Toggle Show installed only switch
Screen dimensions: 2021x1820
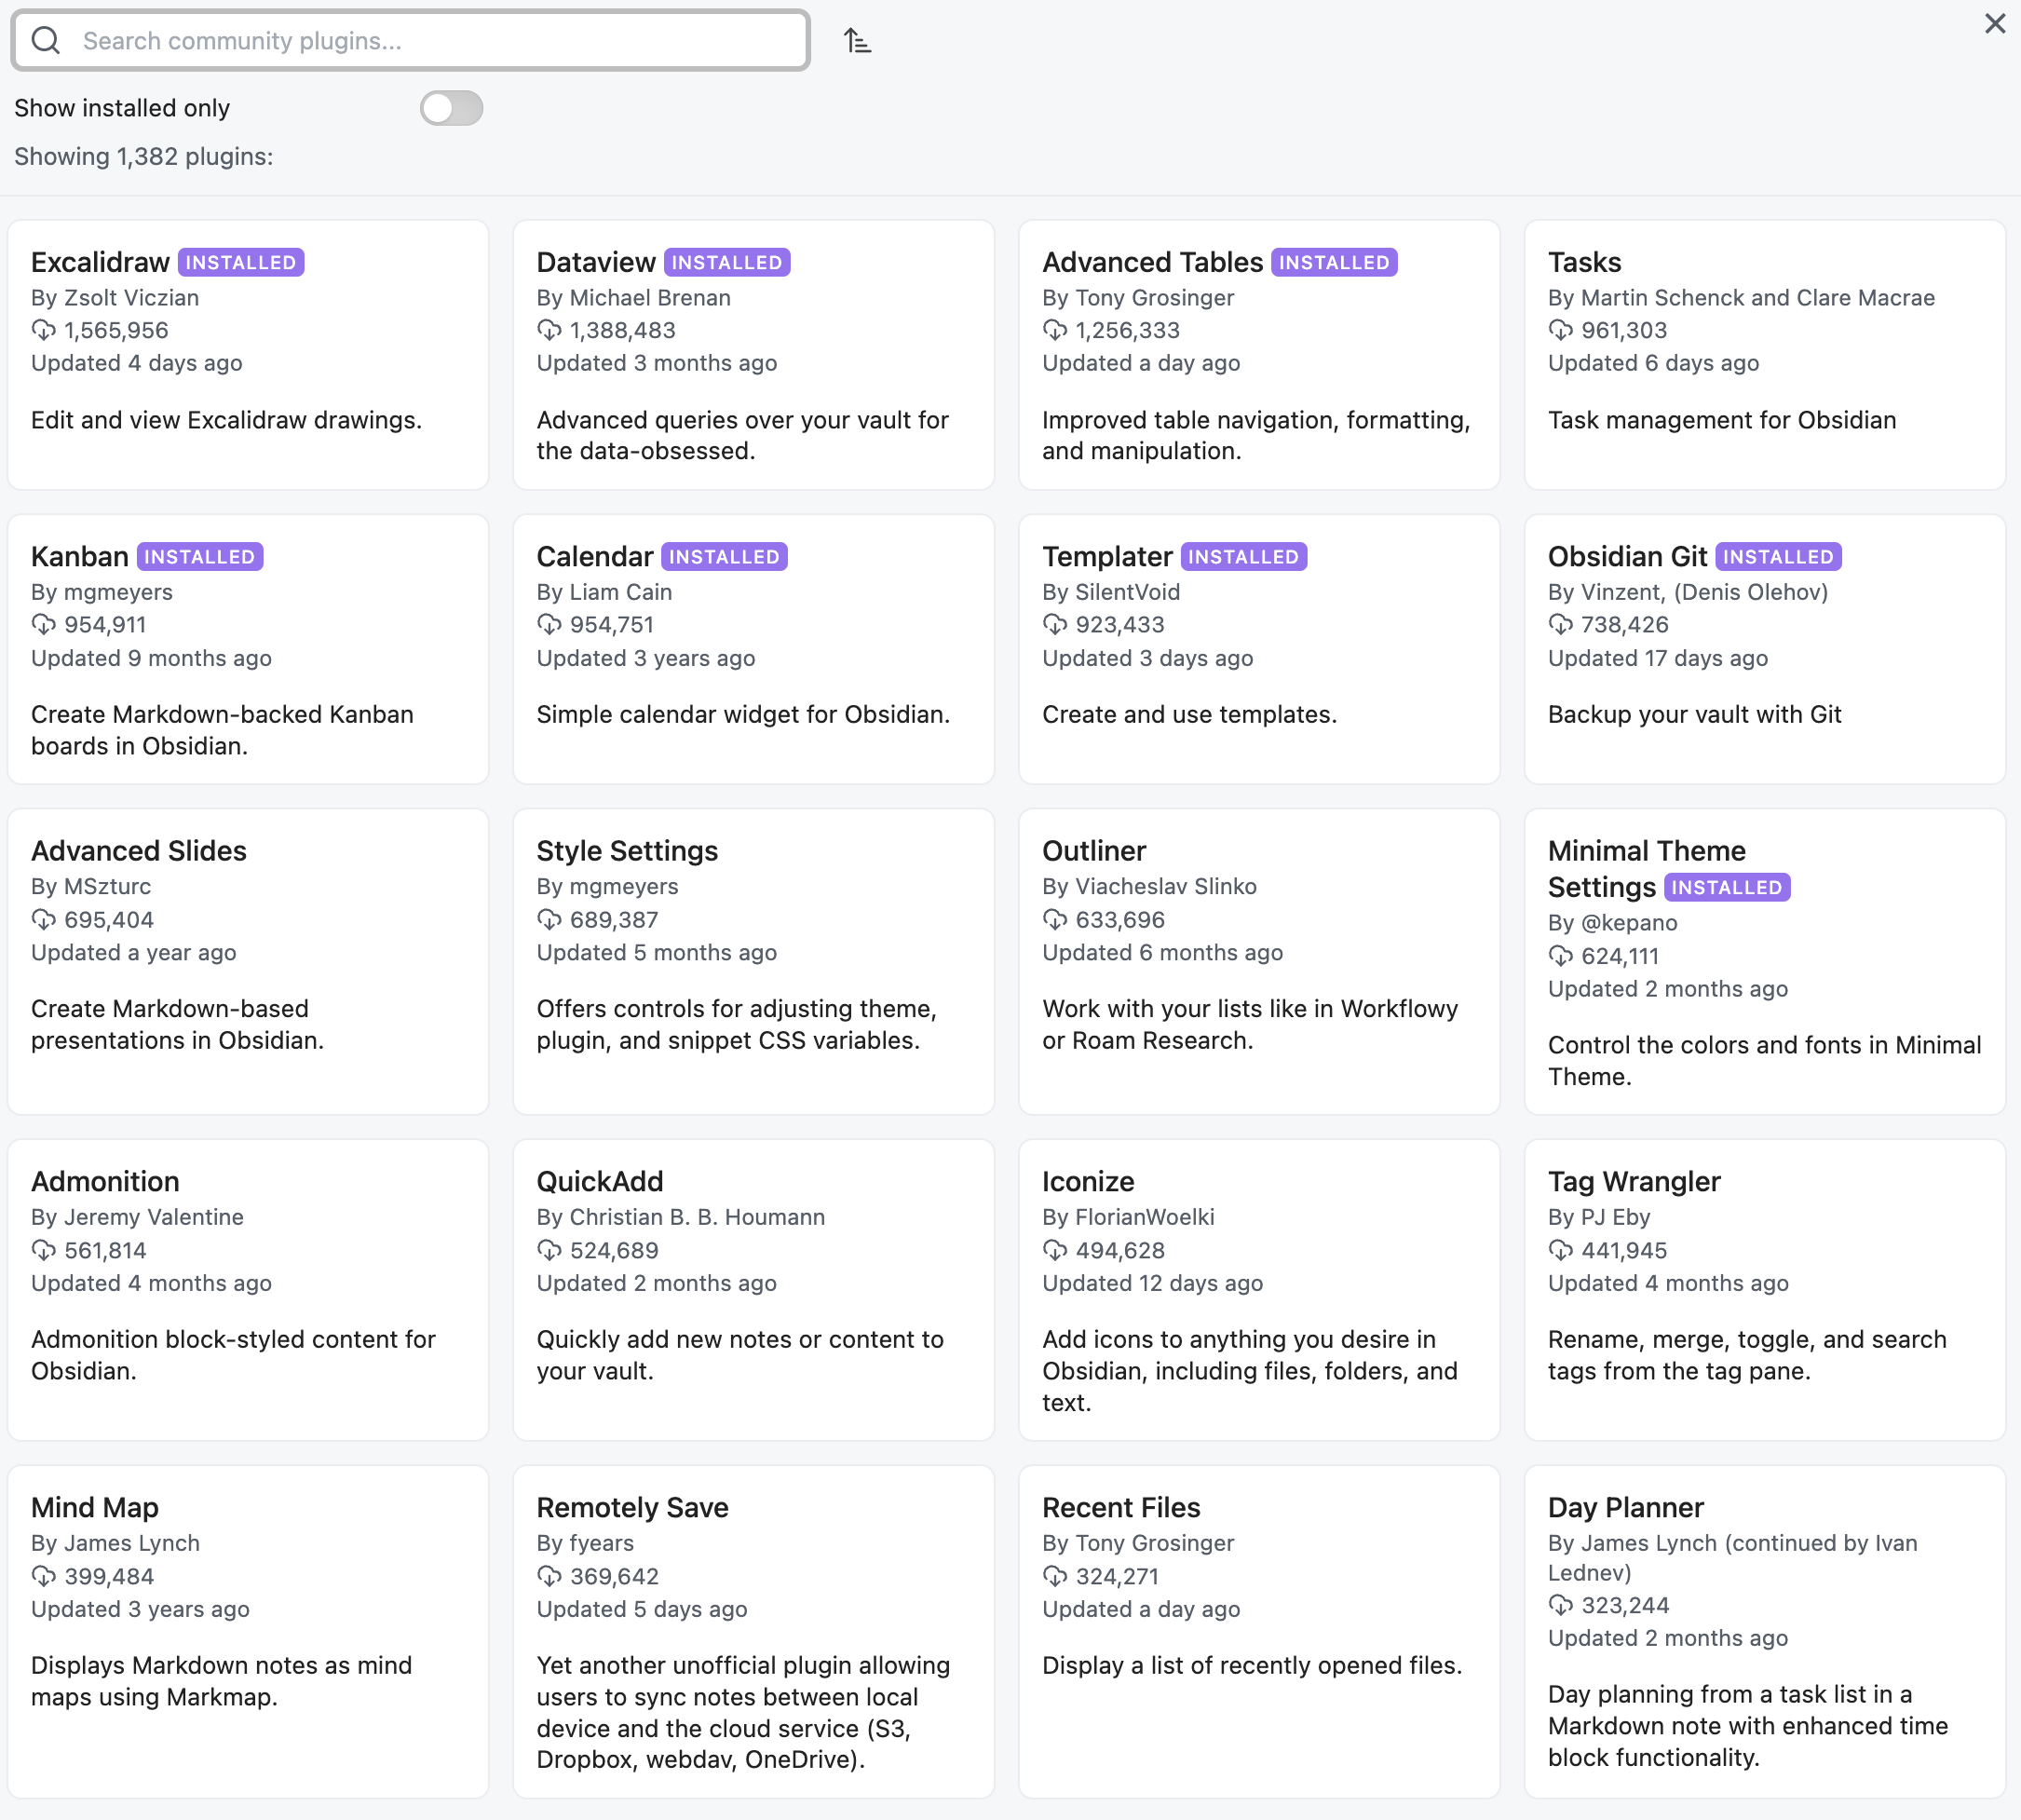[451, 108]
